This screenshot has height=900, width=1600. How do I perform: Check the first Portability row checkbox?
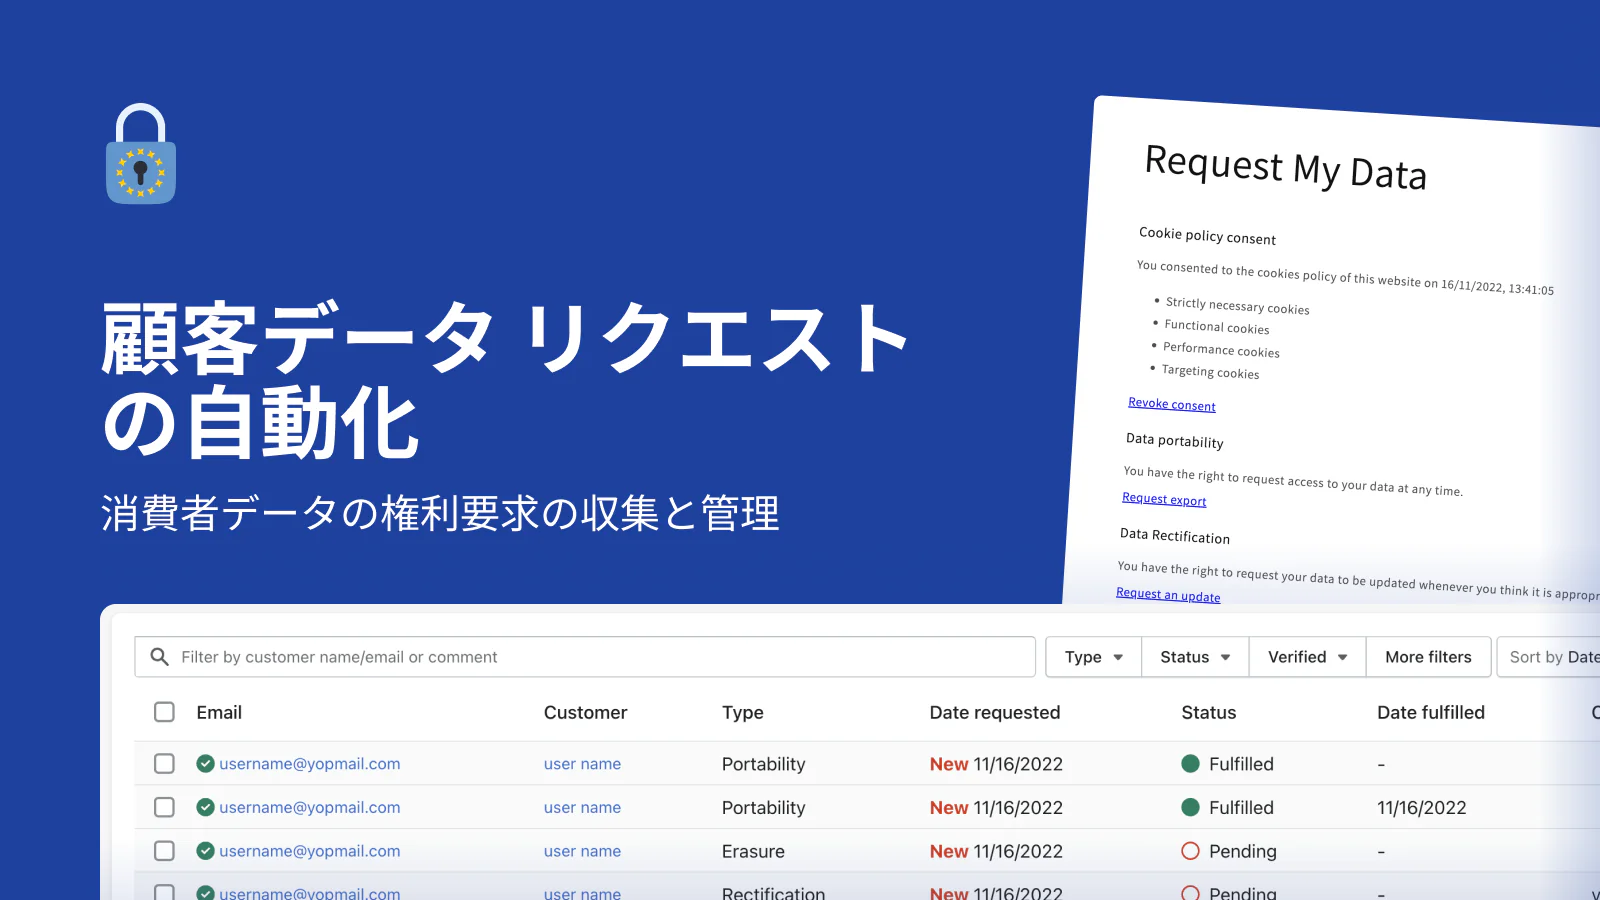click(x=164, y=764)
